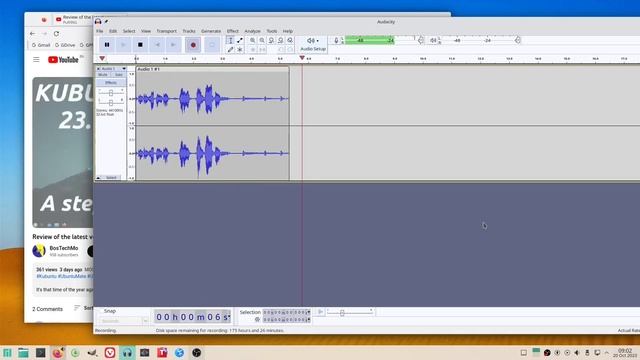Click Fit project to width zoom icon
The image size is (640, 360).
pos(281,40)
